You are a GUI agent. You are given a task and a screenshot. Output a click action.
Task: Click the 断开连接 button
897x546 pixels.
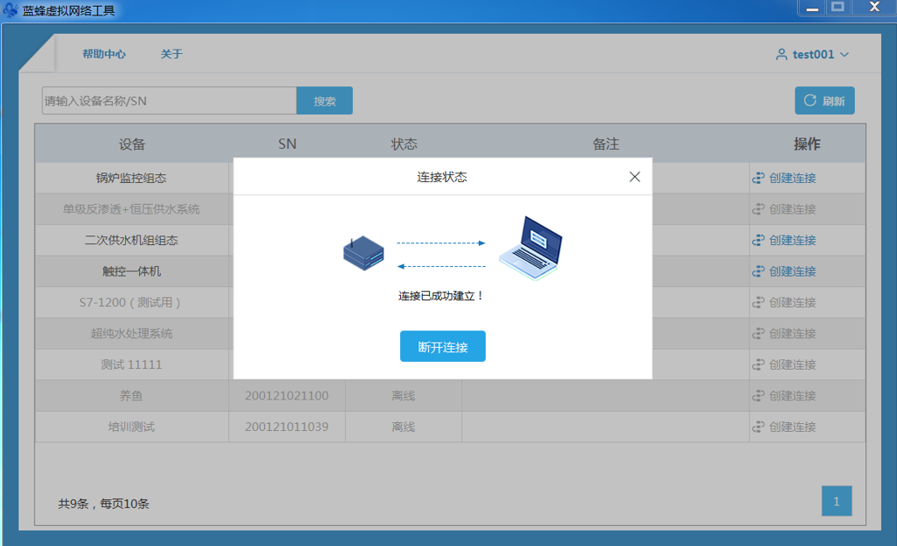click(442, 346)
